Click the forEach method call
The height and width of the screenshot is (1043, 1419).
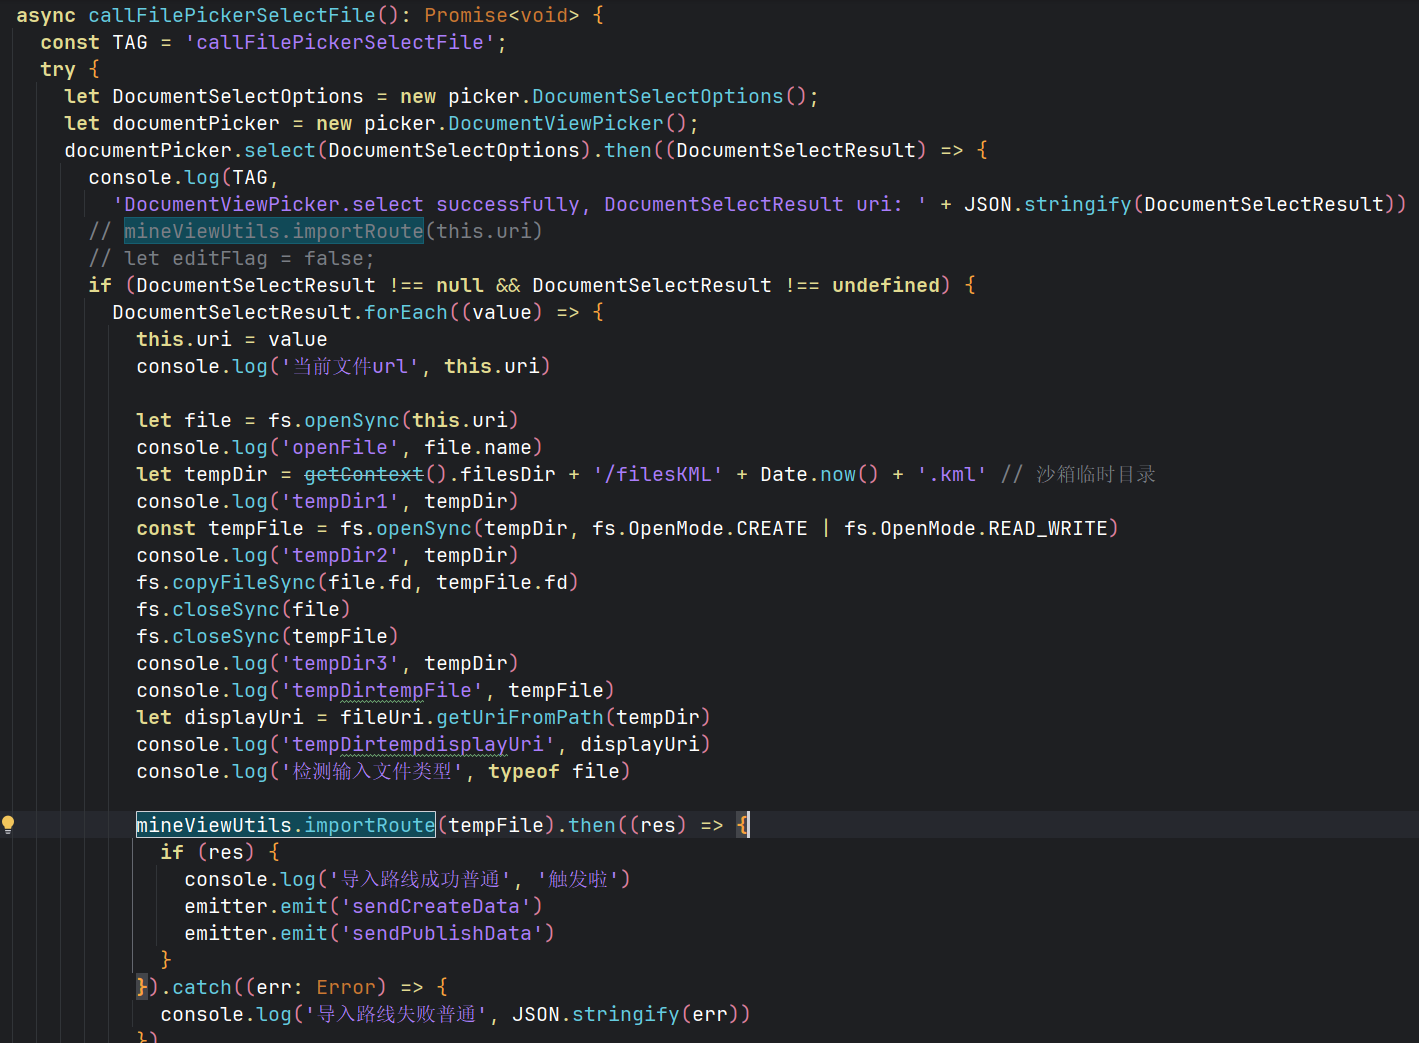point(405,312)
